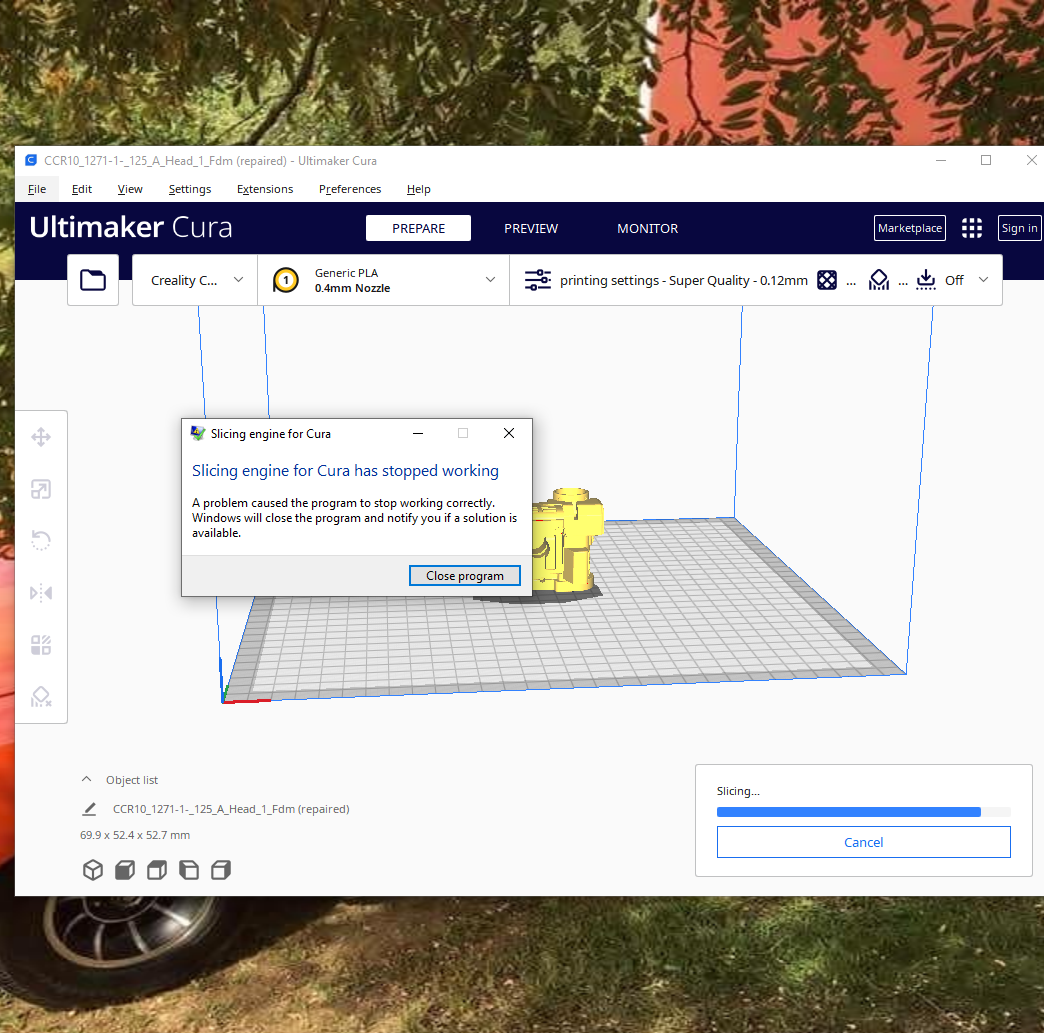Switch to the PREVIEW stage
Screen dimensions: 1044x1033
[x=531, y=228]
